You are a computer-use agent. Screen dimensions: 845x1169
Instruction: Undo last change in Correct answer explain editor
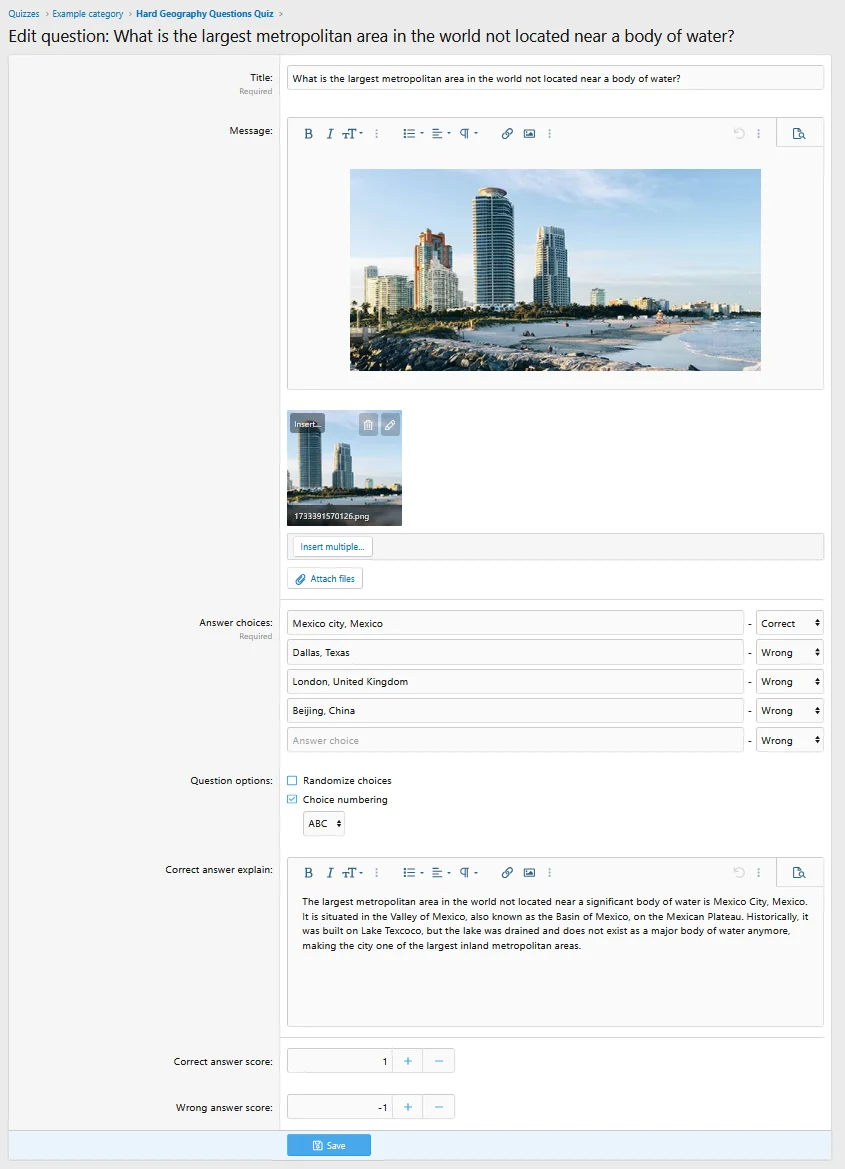tap(739, 872)
